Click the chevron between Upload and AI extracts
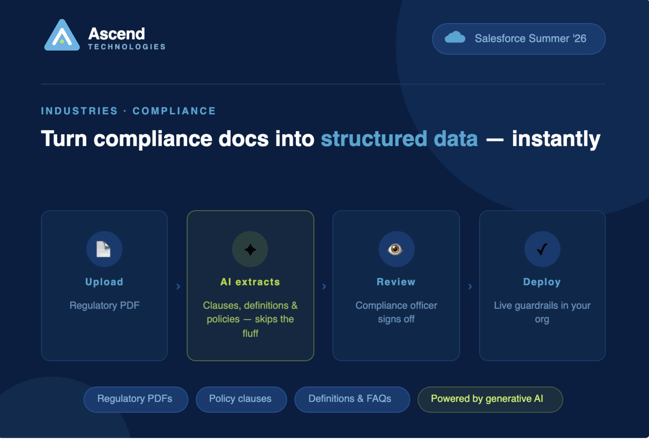Viewport: 649px width, 439px height. coord(178,287)
